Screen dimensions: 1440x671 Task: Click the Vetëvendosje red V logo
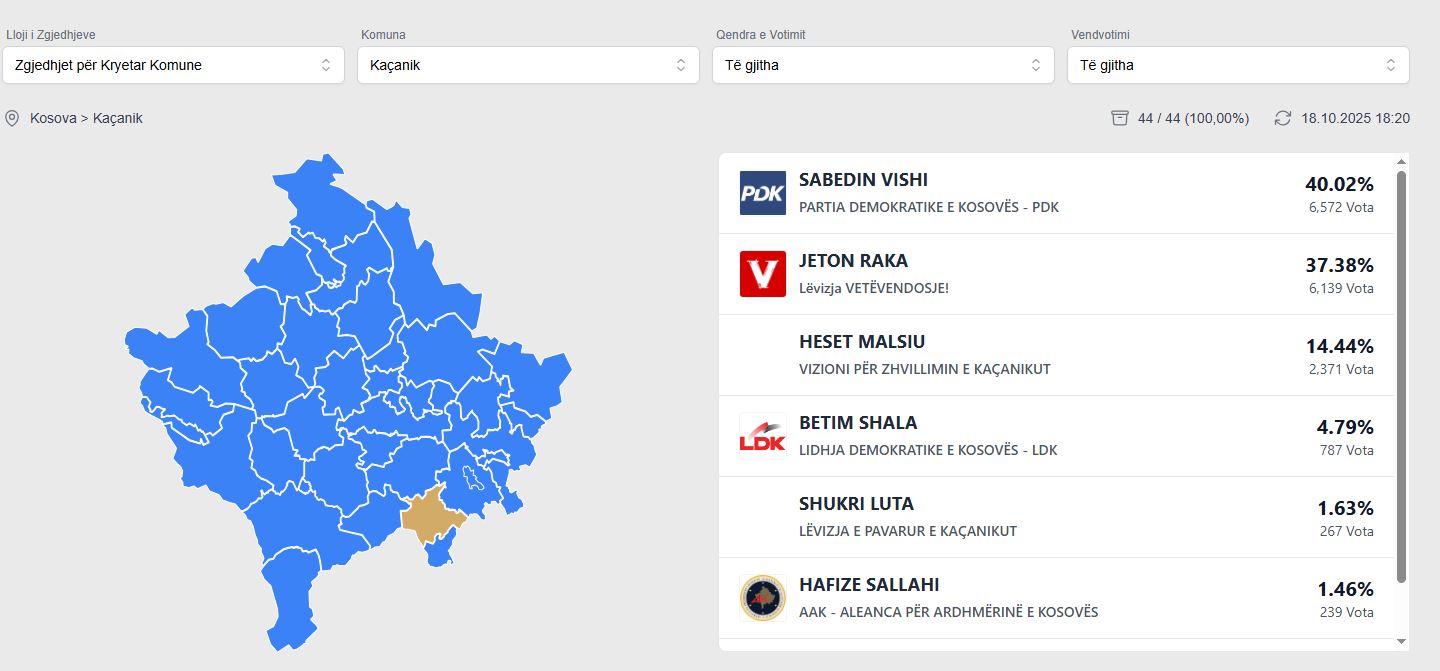pyautogui.click(x=762, y=274)
